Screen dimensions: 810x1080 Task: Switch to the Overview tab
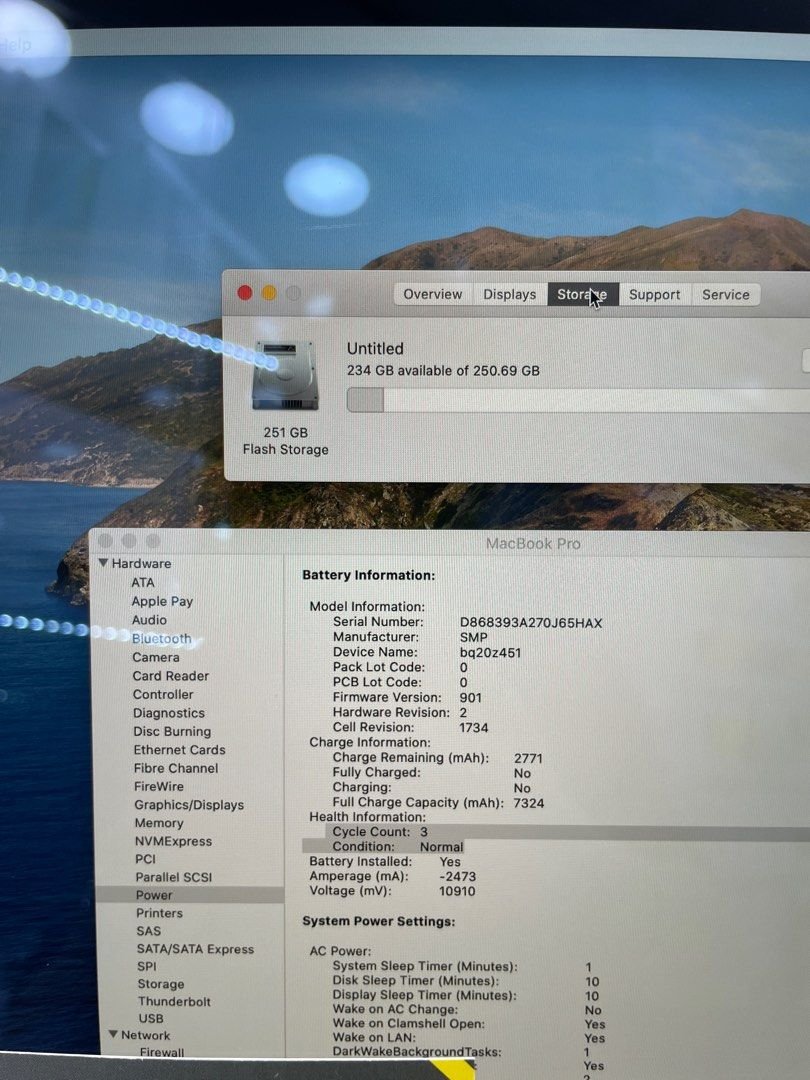[432, 294]
